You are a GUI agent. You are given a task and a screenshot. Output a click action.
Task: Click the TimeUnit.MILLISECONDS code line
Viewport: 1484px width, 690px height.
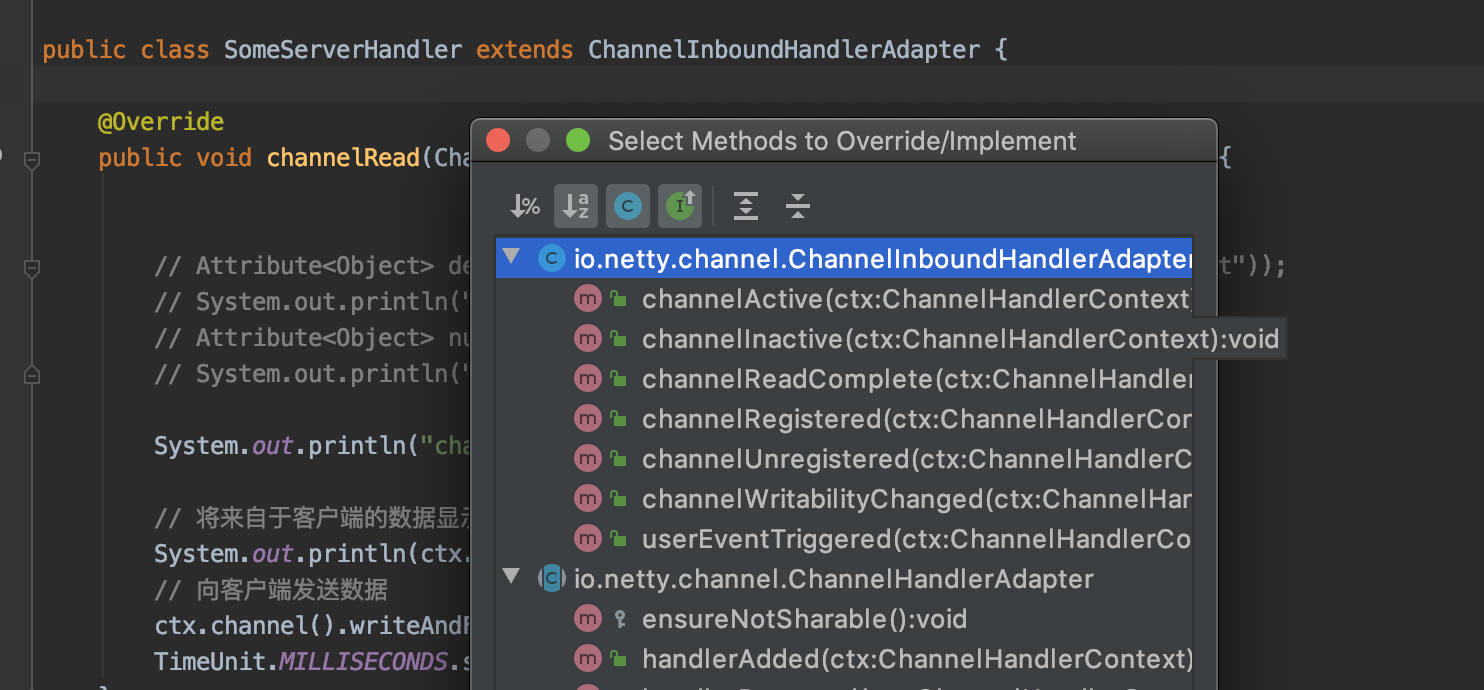click(x=312, y=662)
